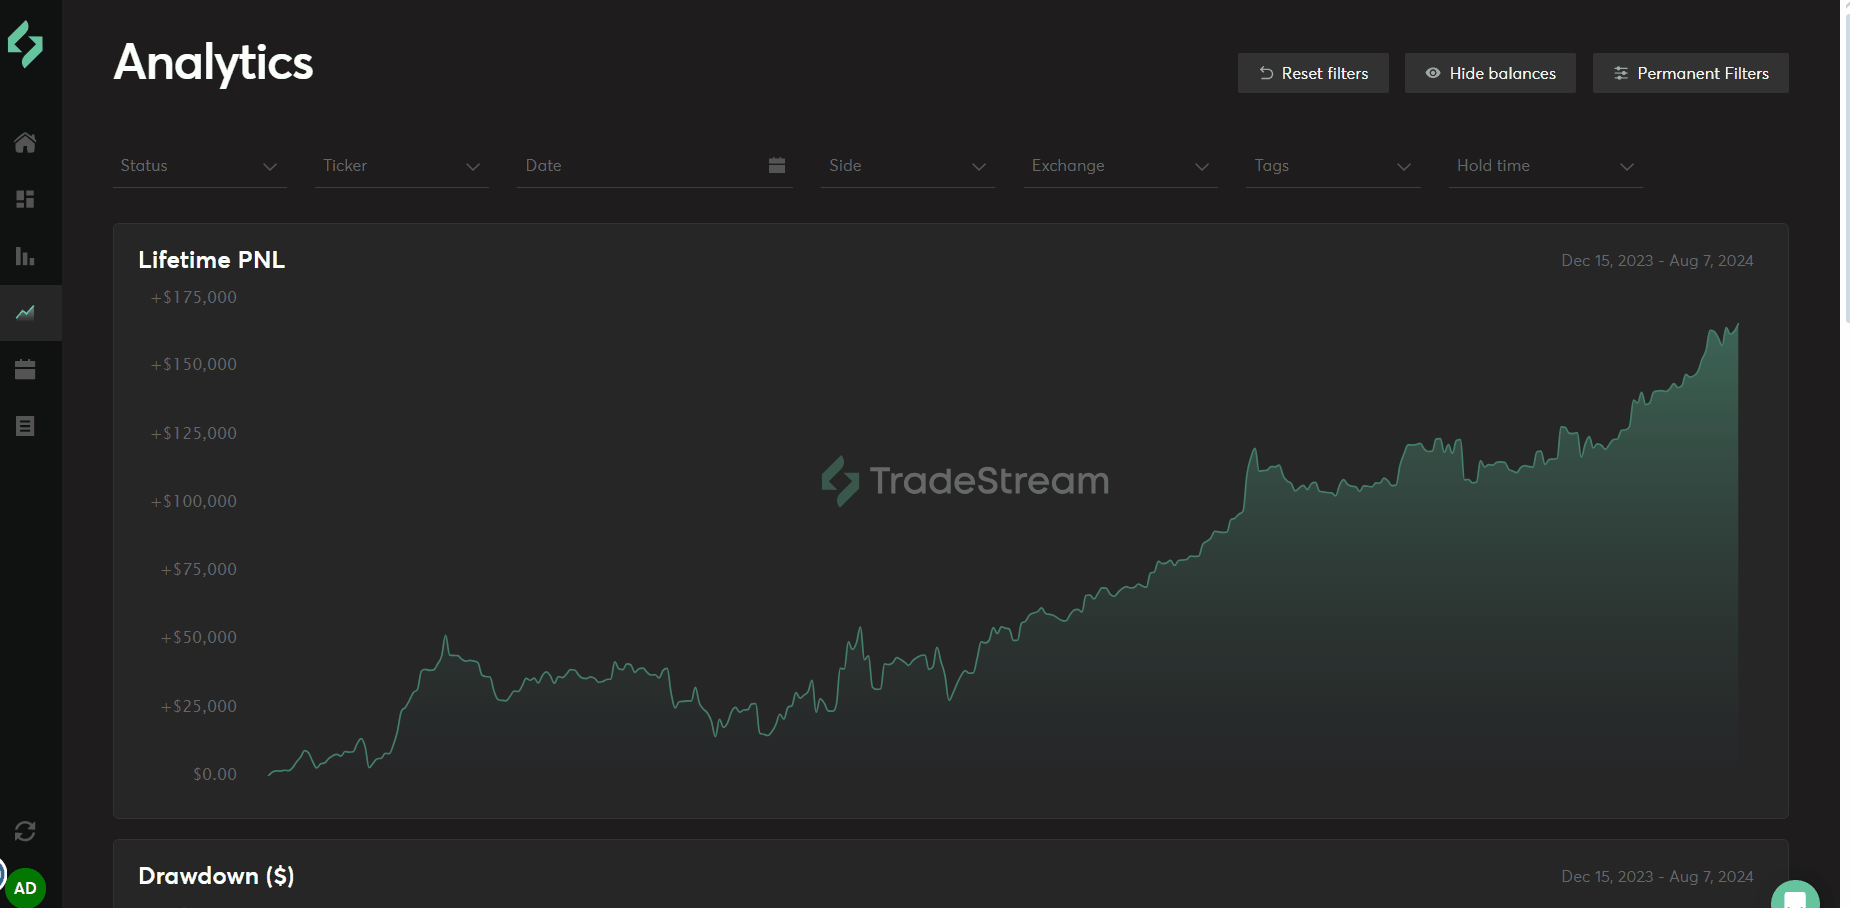Toggle Hide balances visibility
The height and width of the screenshot is (908, 1850).
(x=1490, y=73)
